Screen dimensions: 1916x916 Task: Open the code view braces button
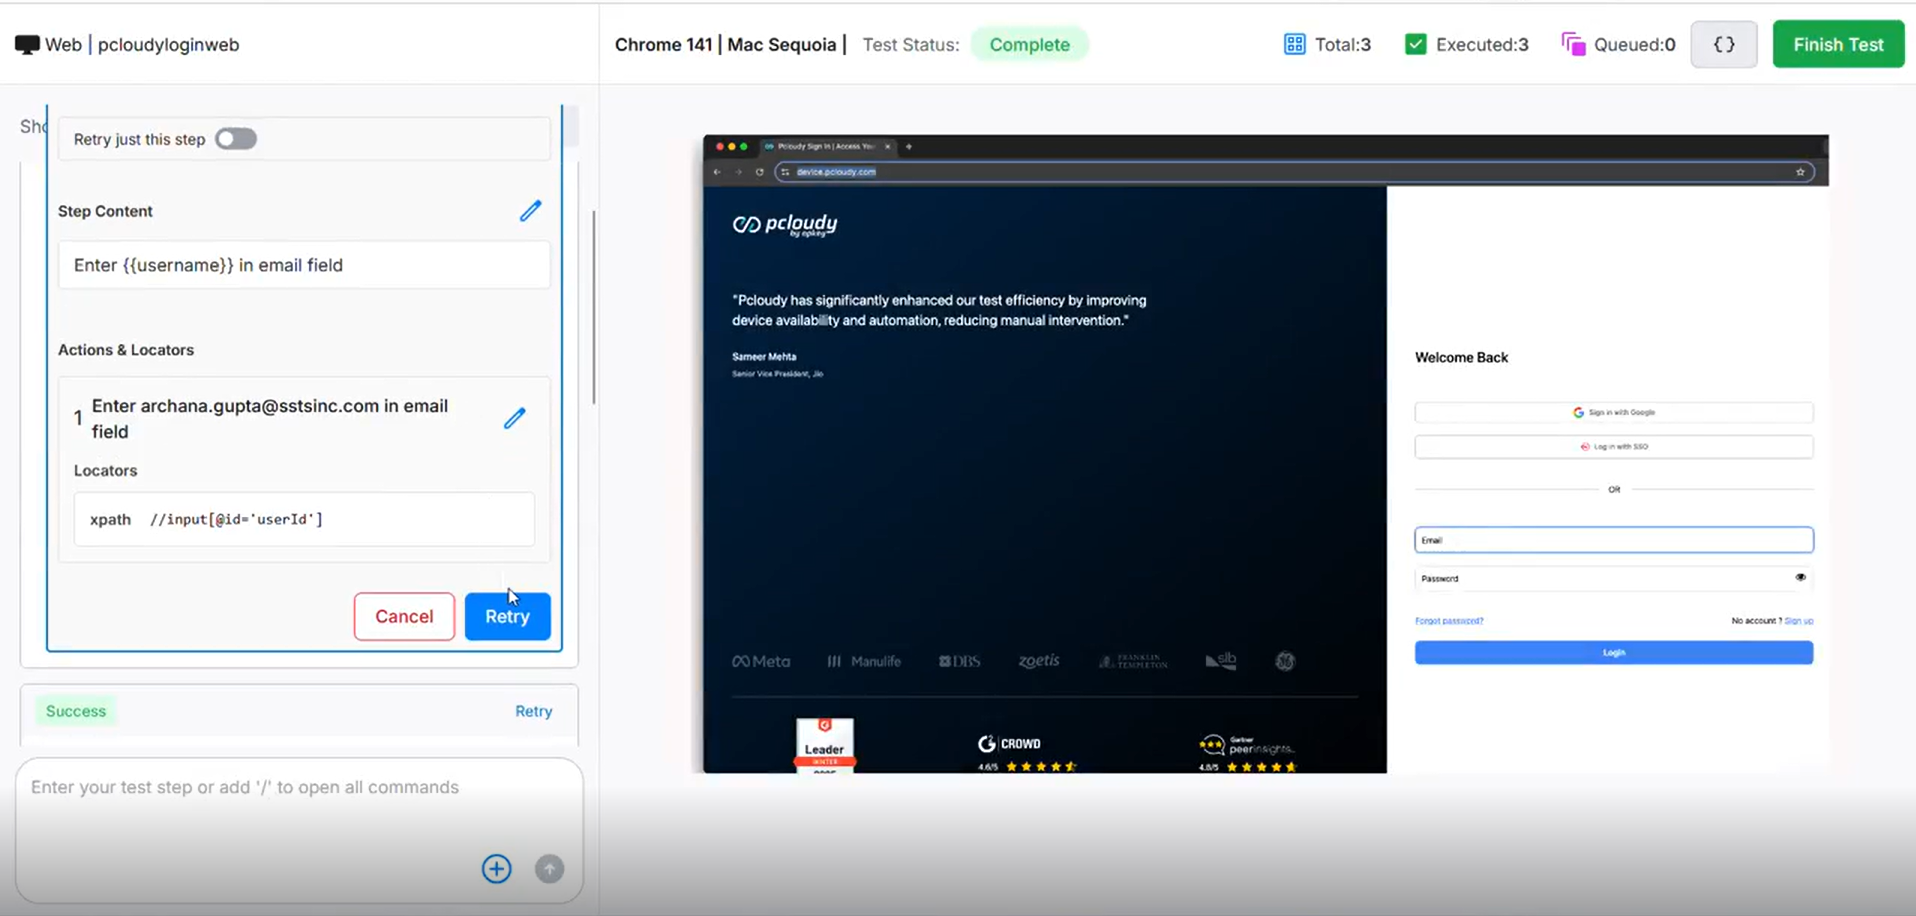pos(1723,45)
